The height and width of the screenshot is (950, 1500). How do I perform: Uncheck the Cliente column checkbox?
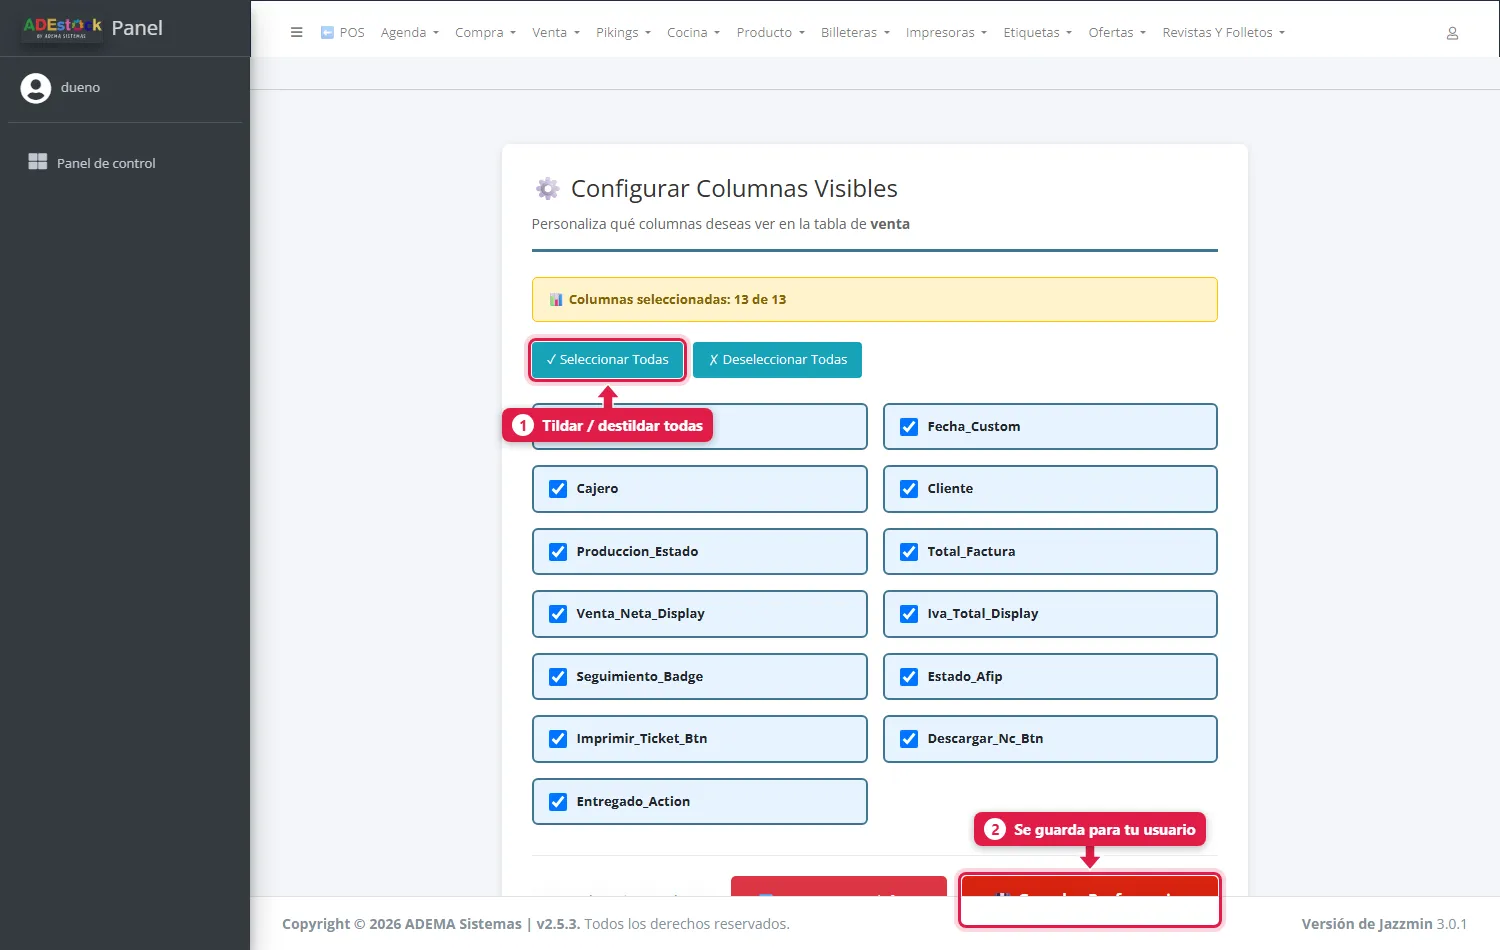[909, 489]
